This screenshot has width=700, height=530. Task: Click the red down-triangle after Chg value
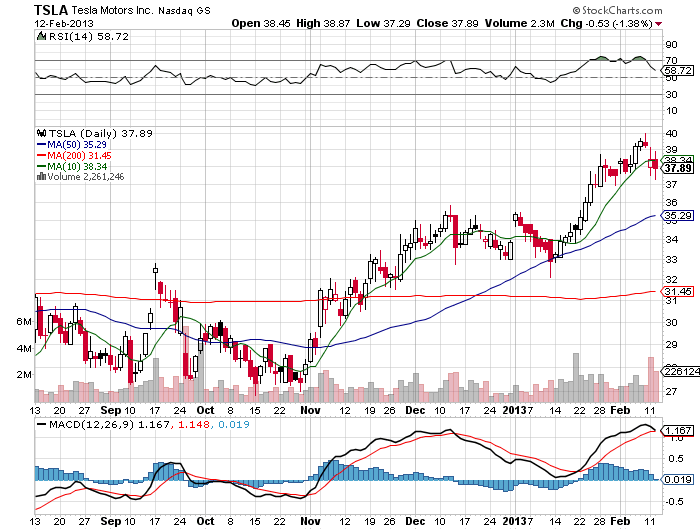pyautogui.click(x=659, y=24)
